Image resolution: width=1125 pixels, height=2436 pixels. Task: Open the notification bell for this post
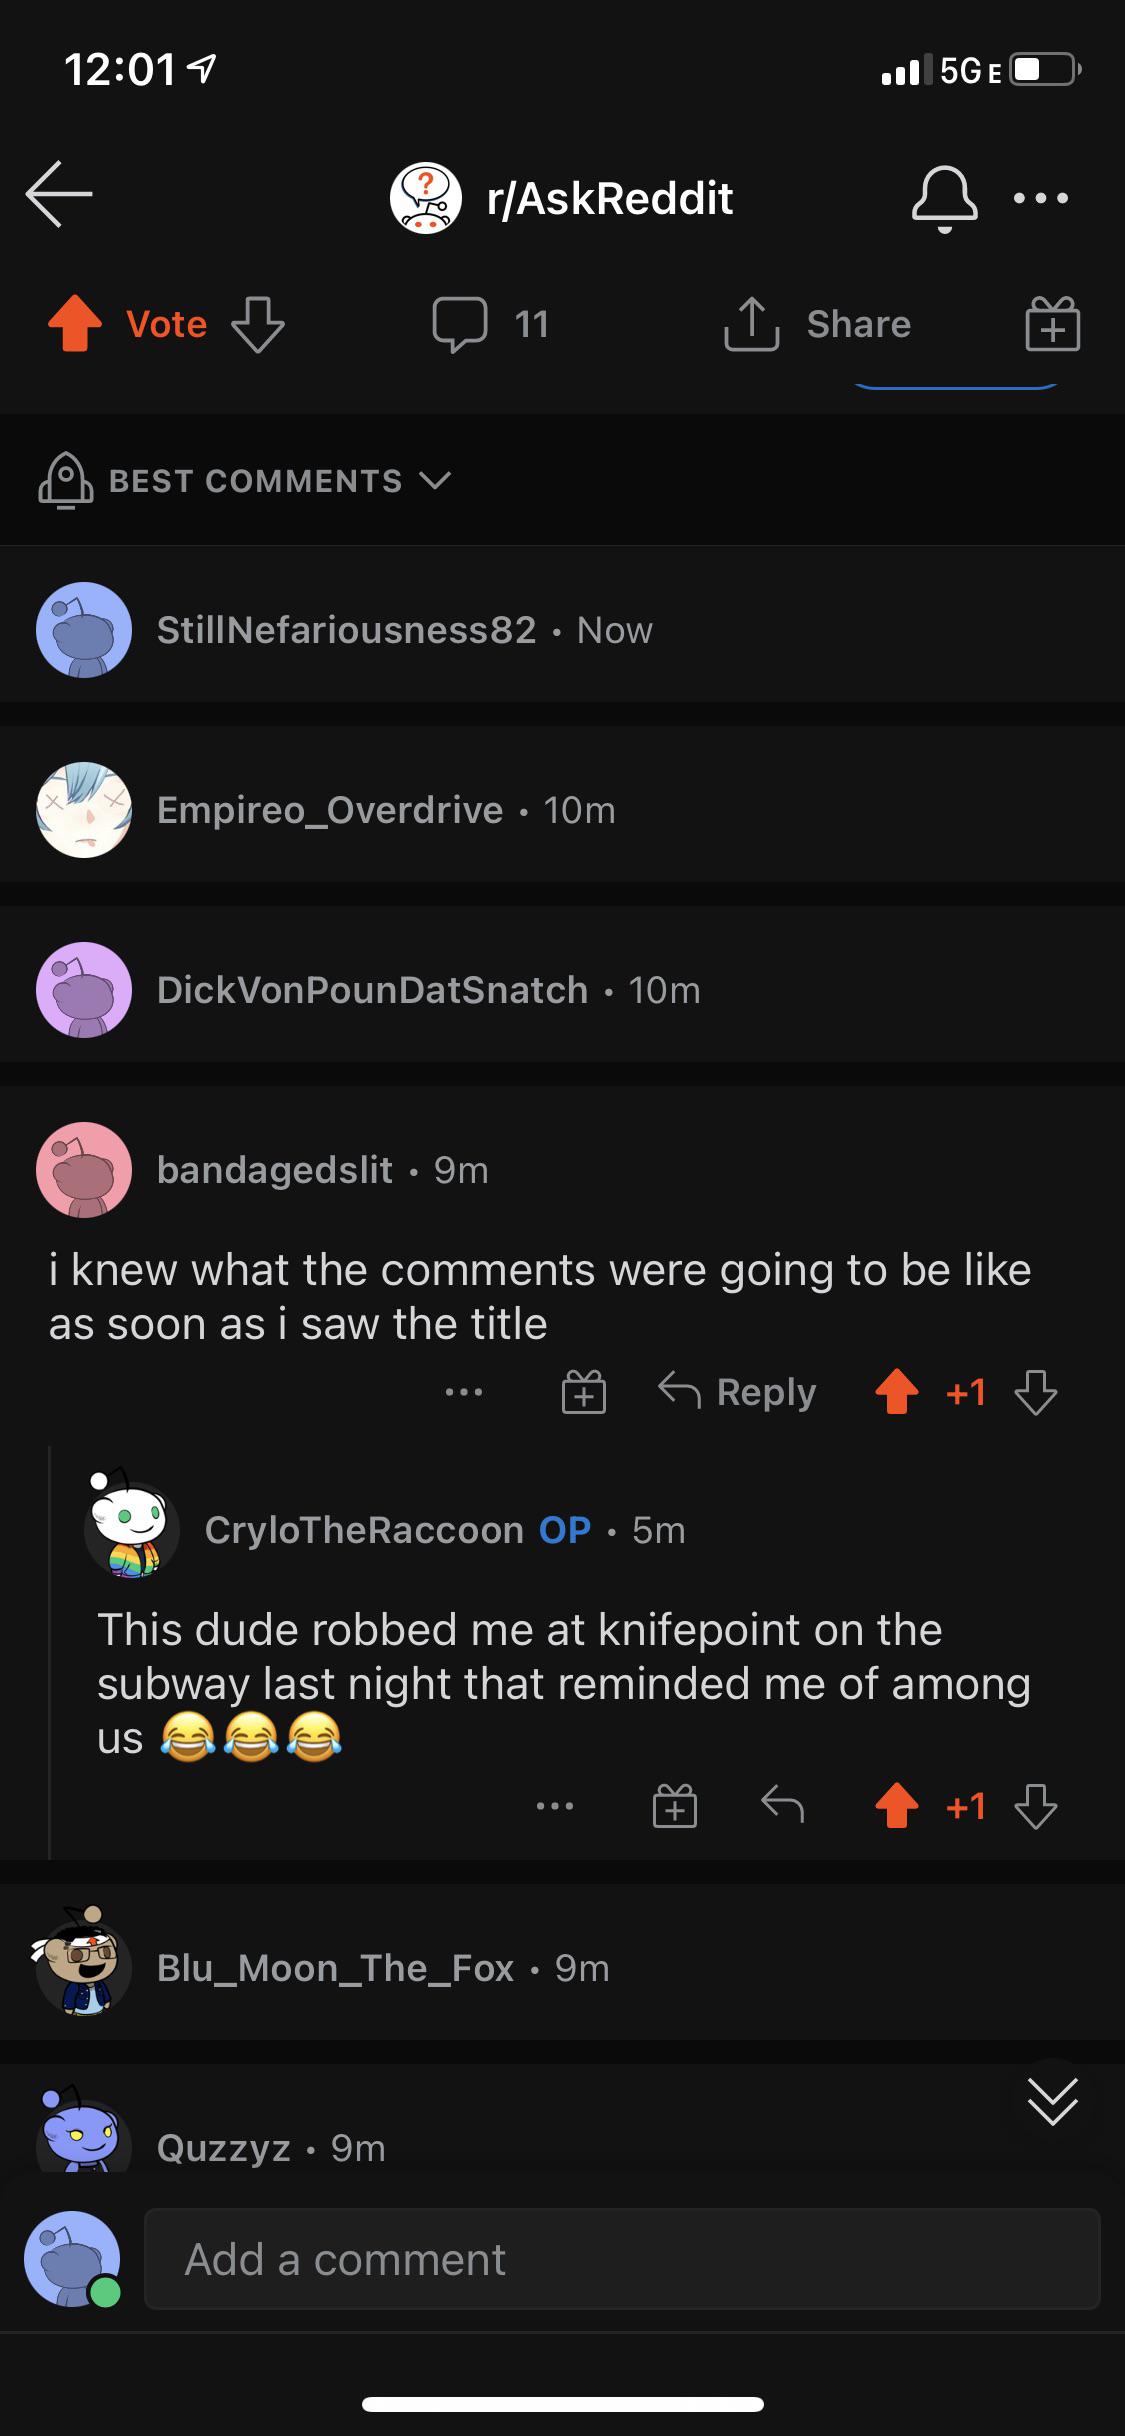click(944, 198)
